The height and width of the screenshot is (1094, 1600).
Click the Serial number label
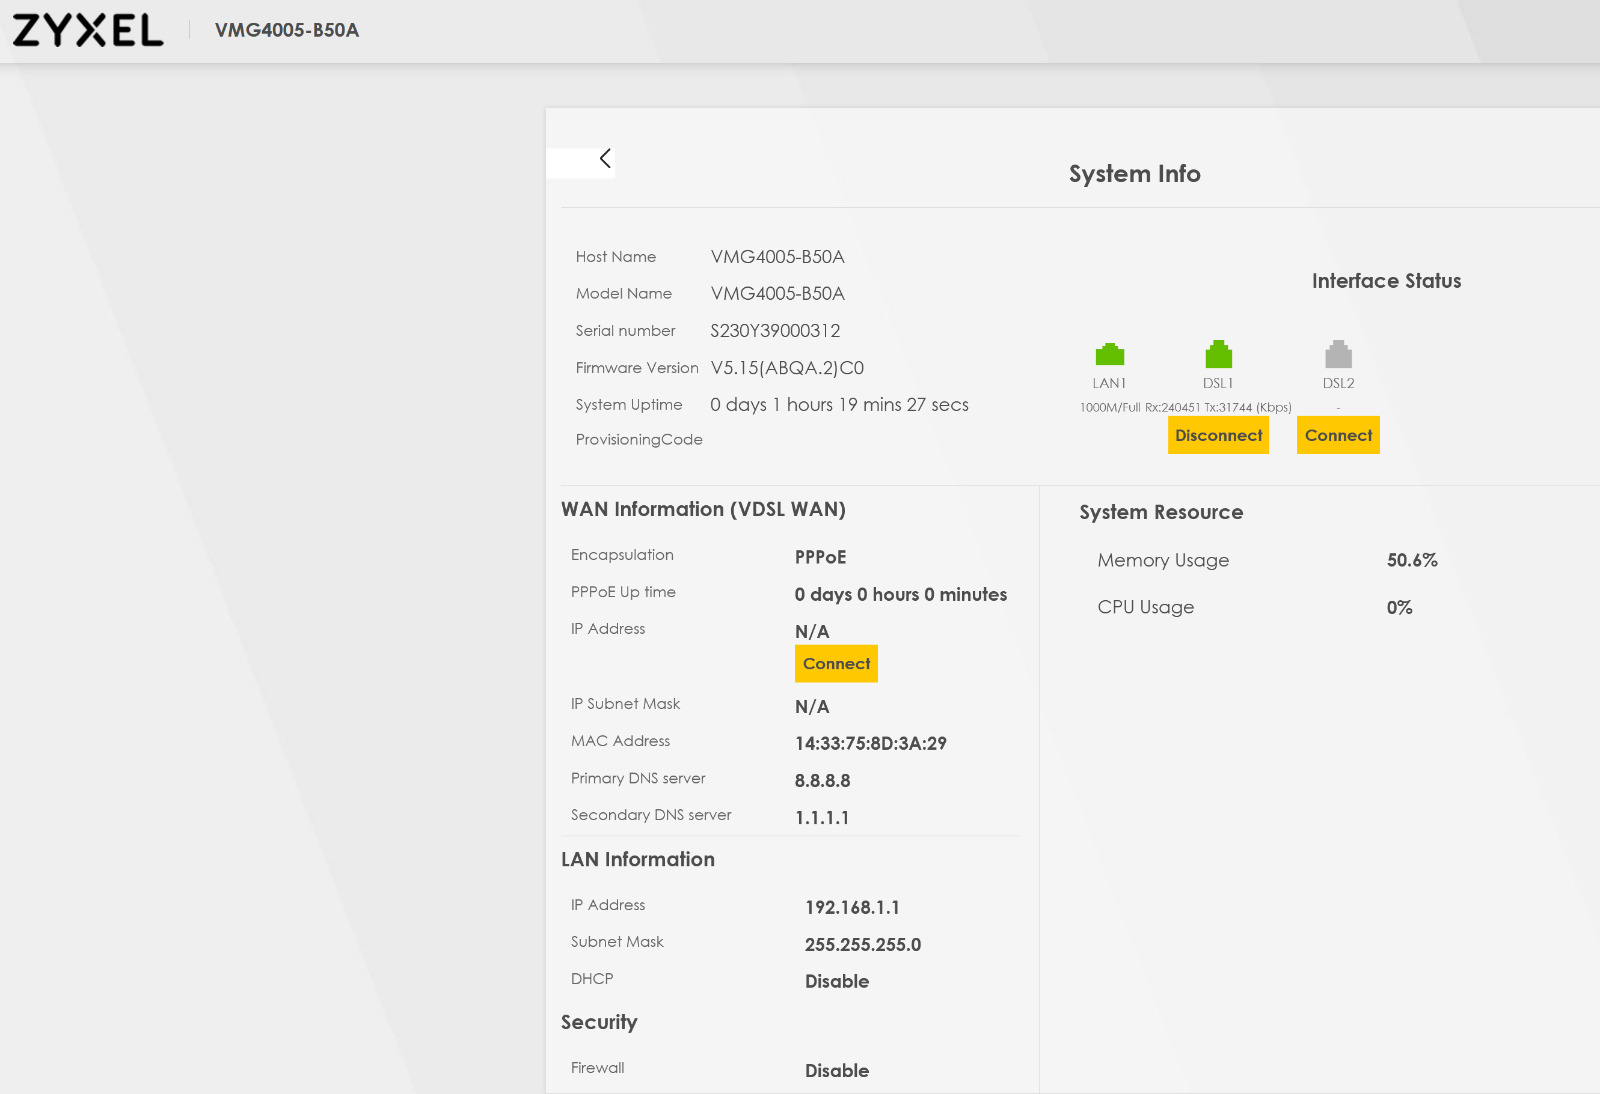625,331
